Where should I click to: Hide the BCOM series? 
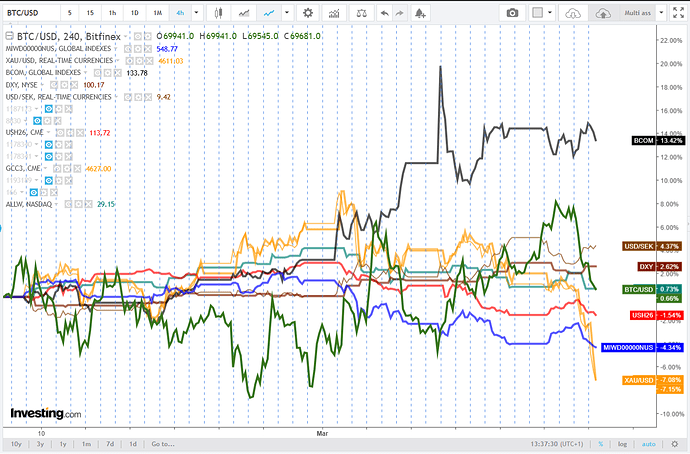(x=98, y=73)
